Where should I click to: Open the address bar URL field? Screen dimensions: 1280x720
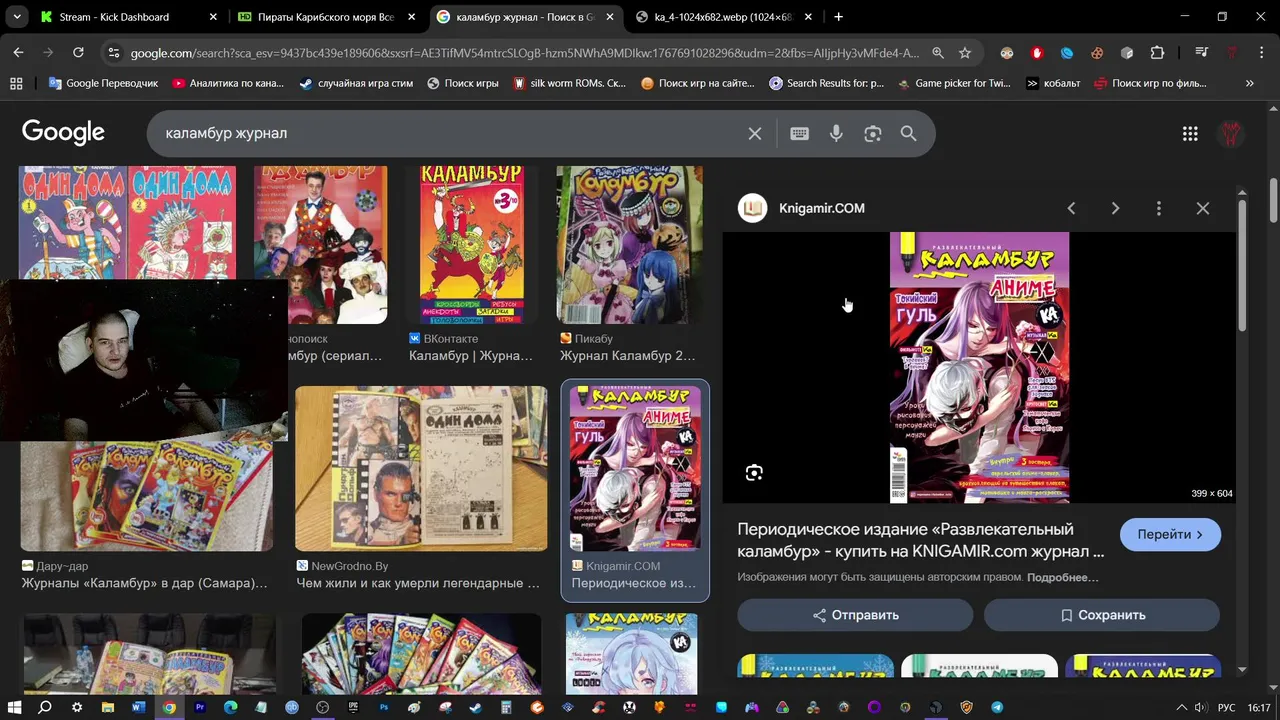click(525, 52)
